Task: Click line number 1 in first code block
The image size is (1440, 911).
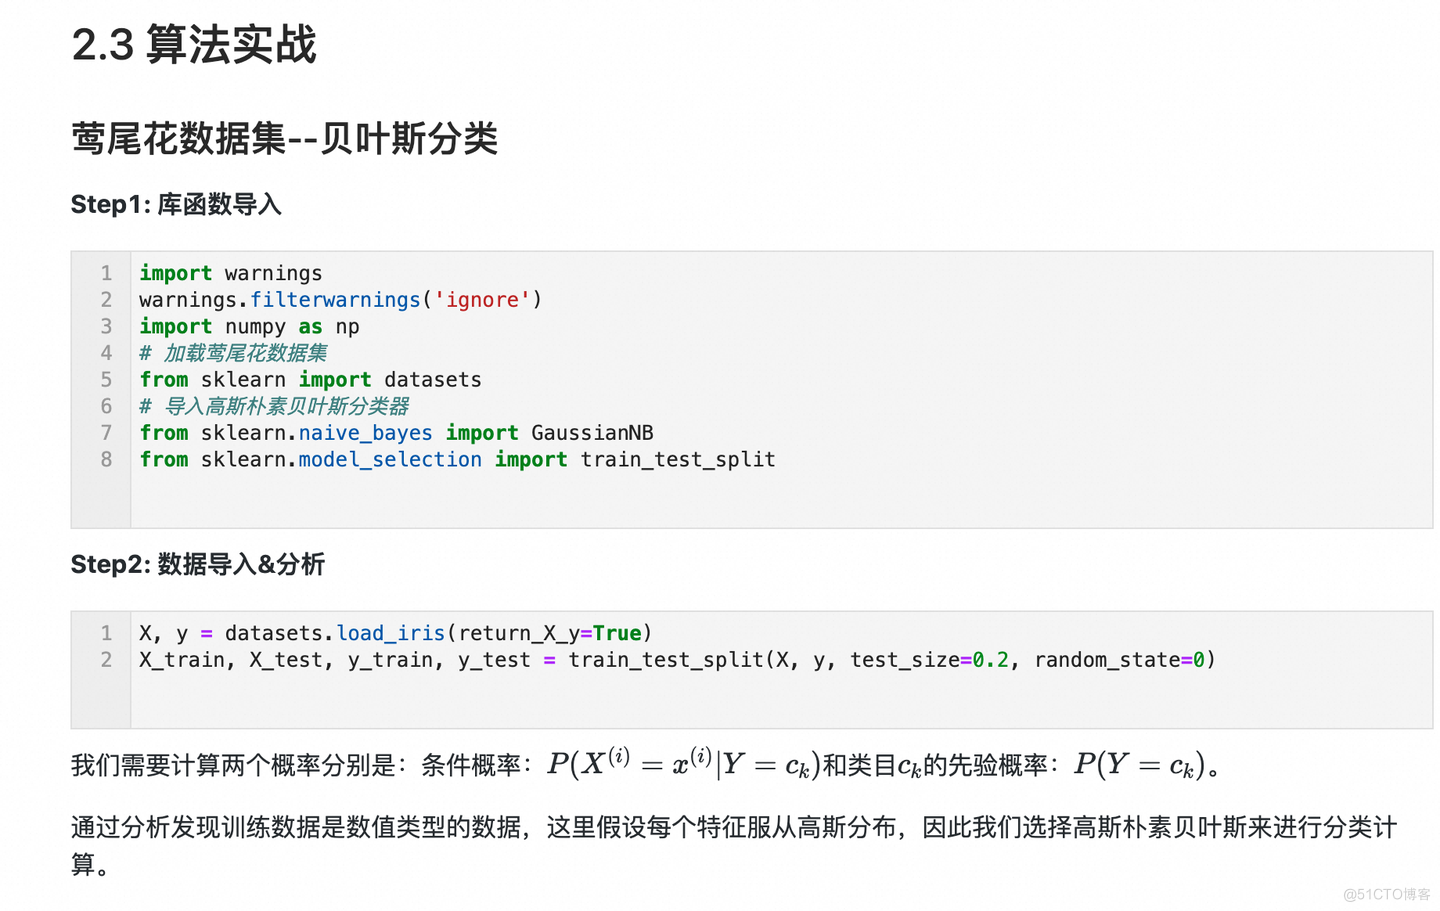Action: pos(106,273)
